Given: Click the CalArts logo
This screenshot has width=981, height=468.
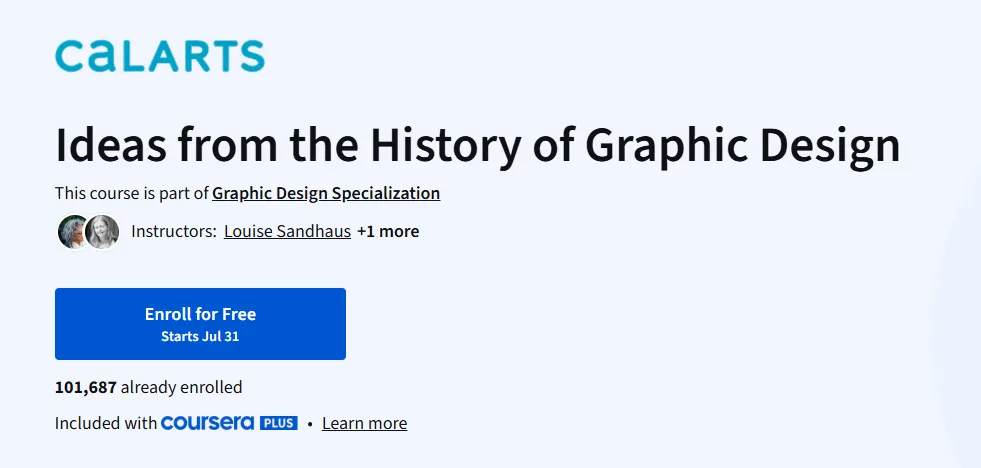Looking at the screenshot, I should point(160,56).
